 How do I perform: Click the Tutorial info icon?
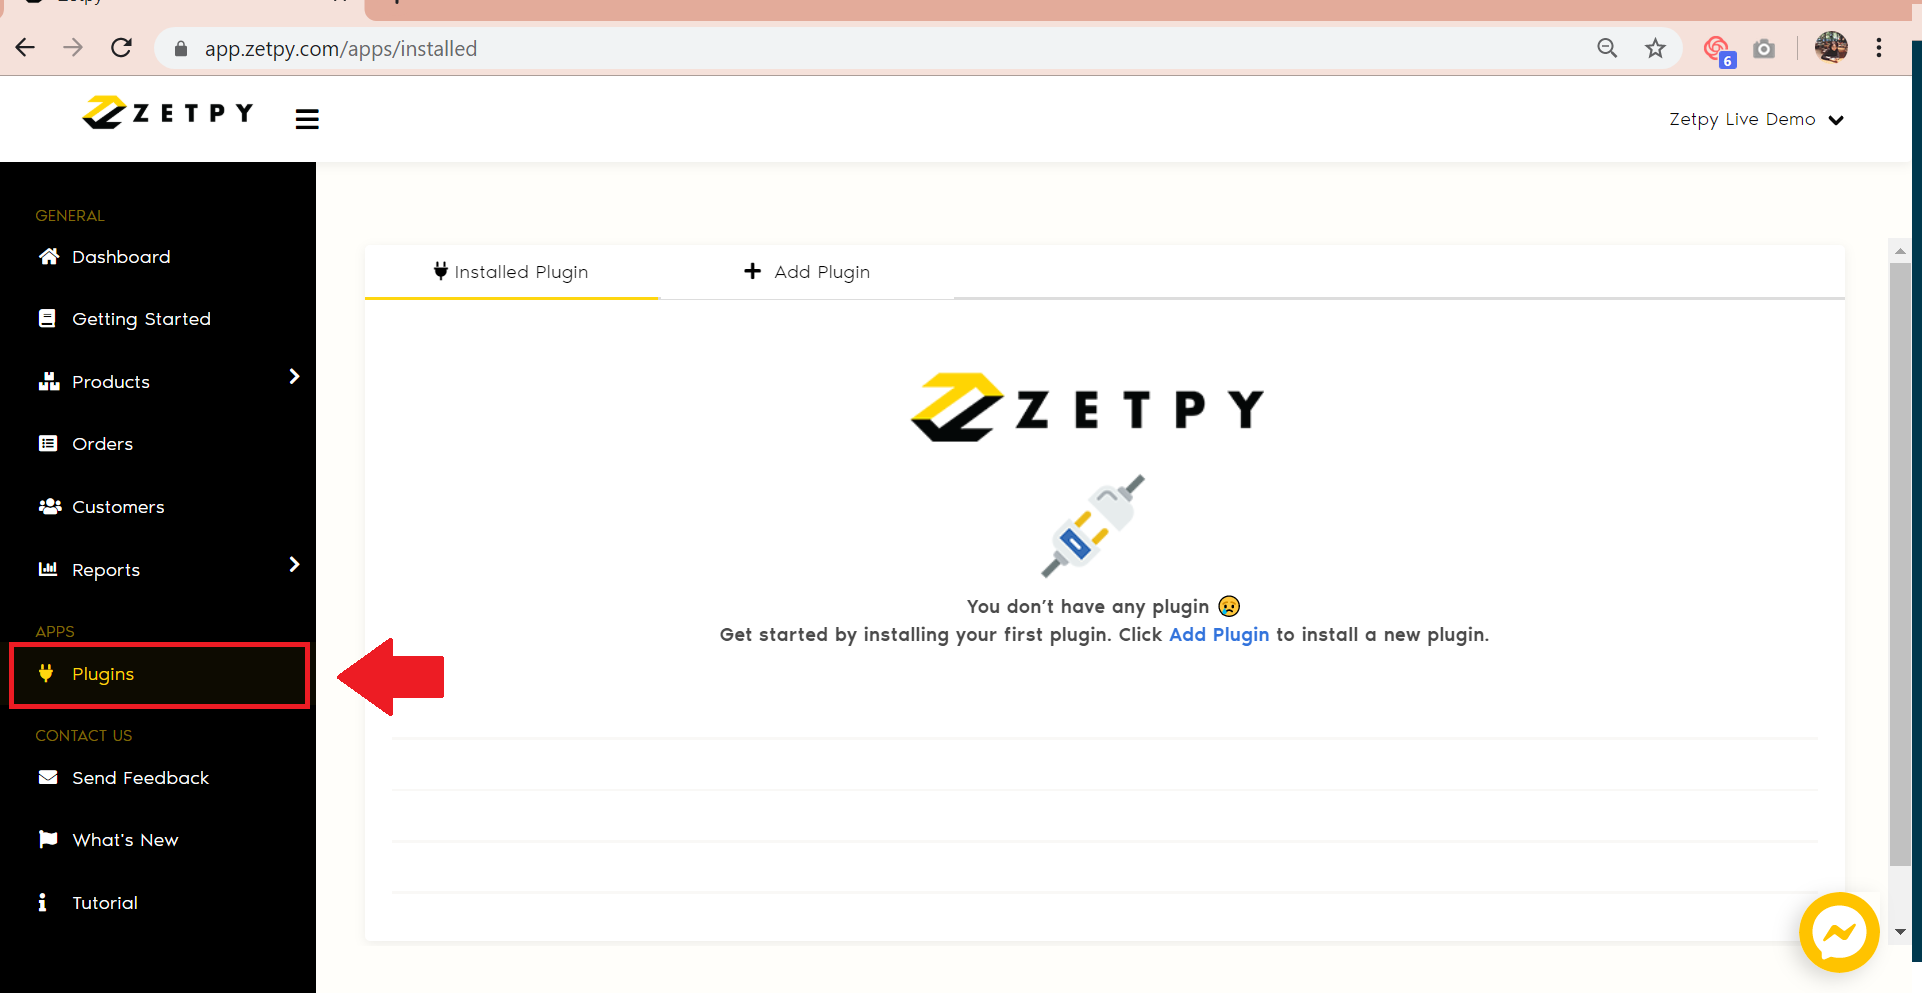pyautogui.click(x=42, y=902)
